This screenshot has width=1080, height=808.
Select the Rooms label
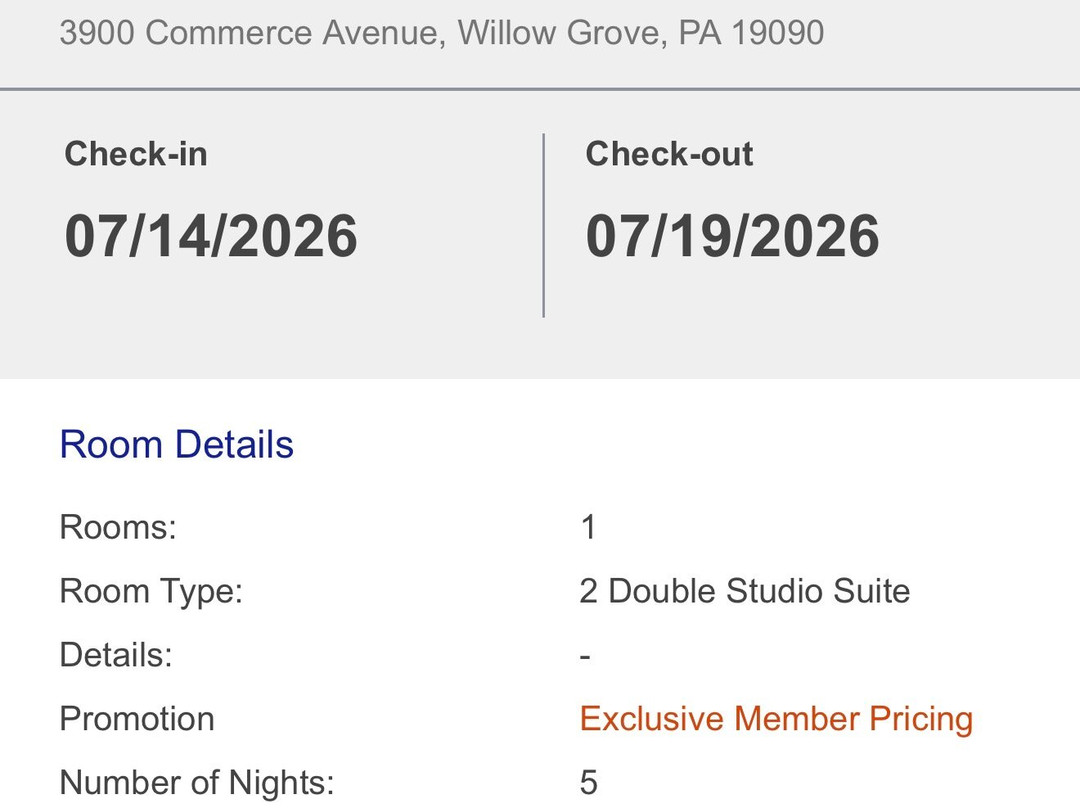[118, 527]
